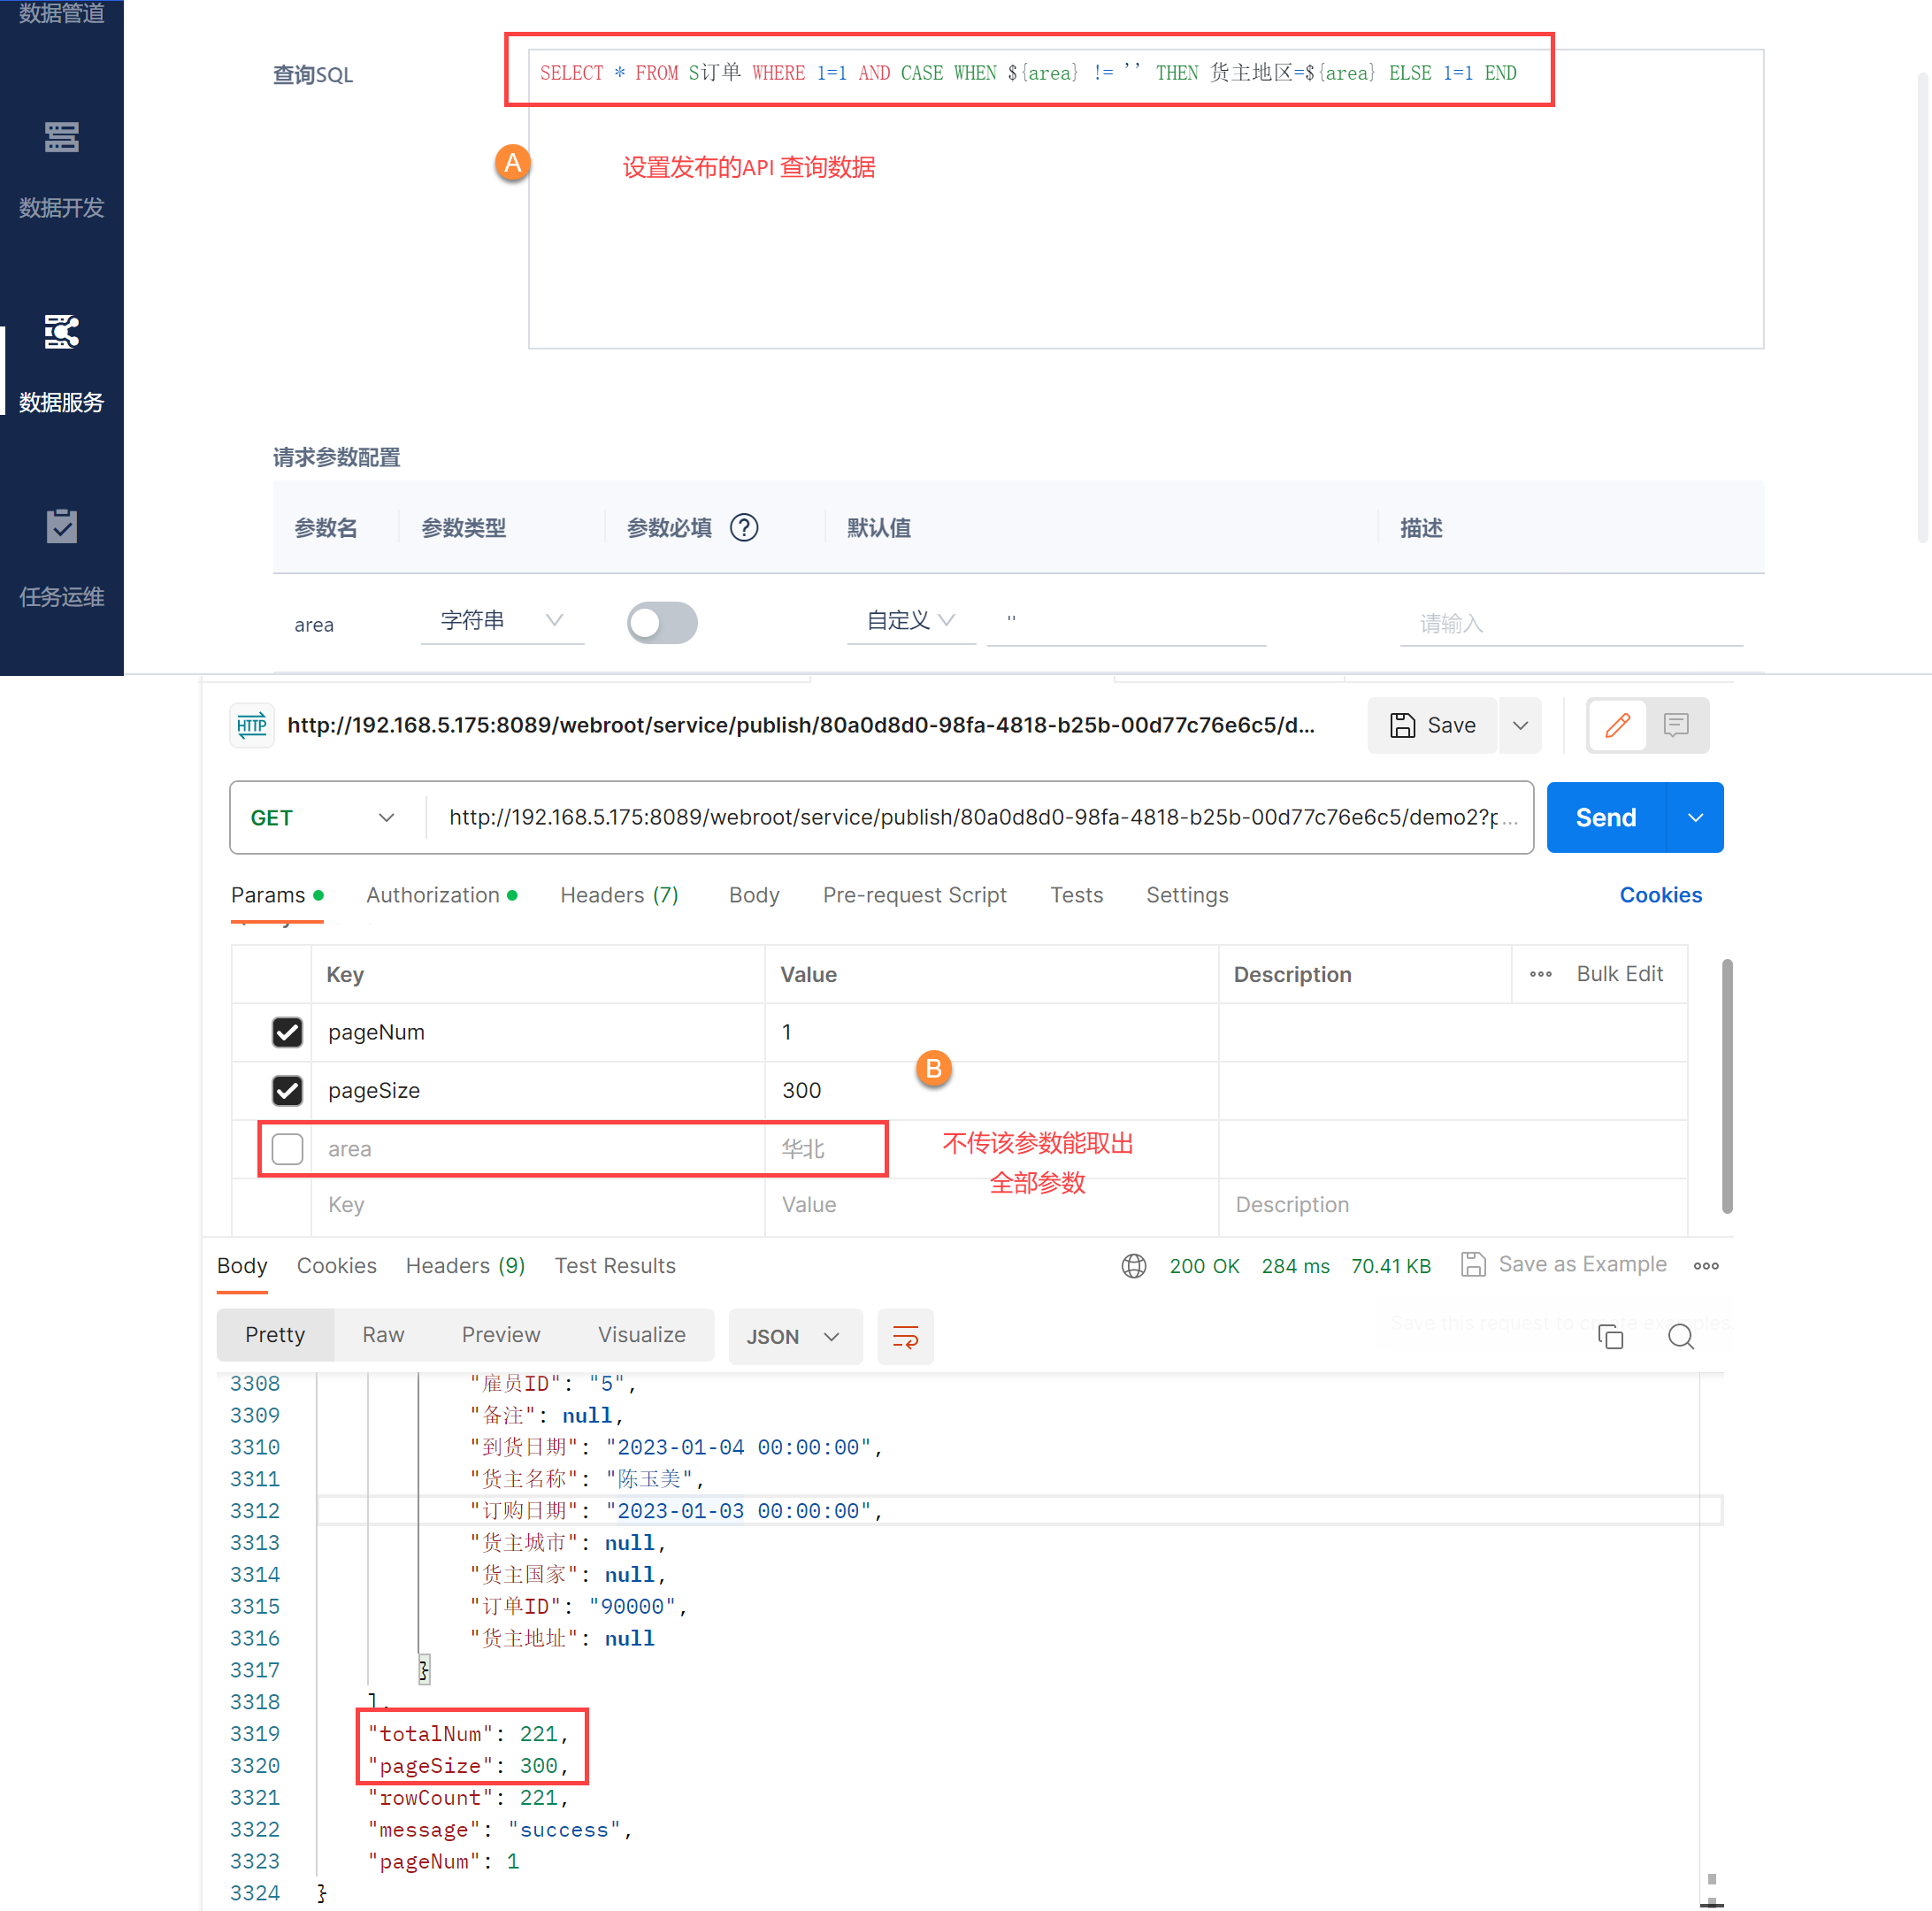The height and width of the screenshot is (1911, 1932).
Task: Click the area default value field
Action: (1126, 621)
